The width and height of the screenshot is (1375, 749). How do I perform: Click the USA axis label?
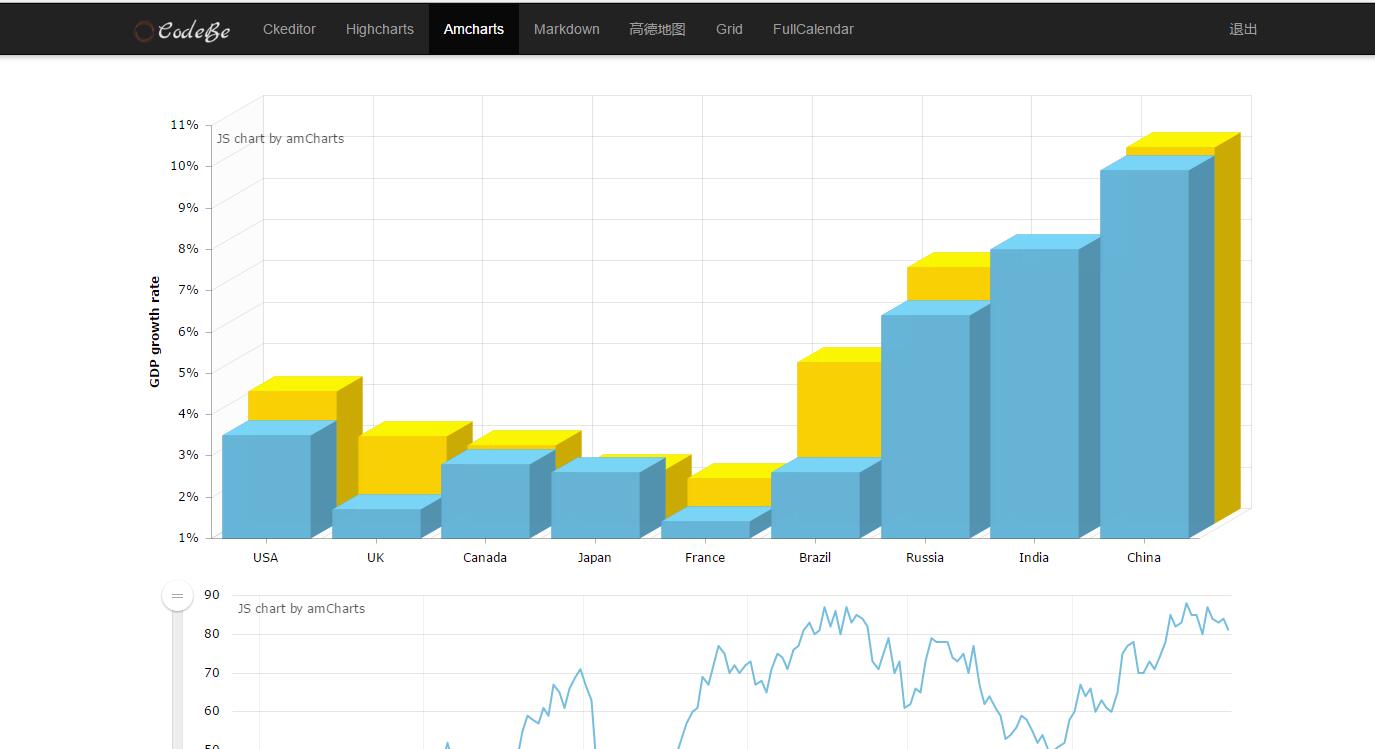pyautogui.click(x=266, y=558)
